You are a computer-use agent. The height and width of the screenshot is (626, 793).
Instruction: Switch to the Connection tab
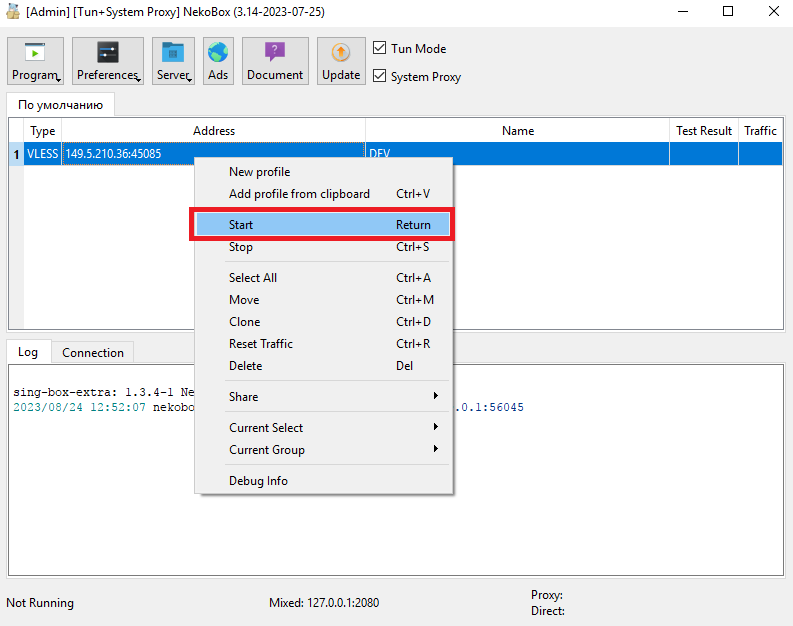[93, 353]
